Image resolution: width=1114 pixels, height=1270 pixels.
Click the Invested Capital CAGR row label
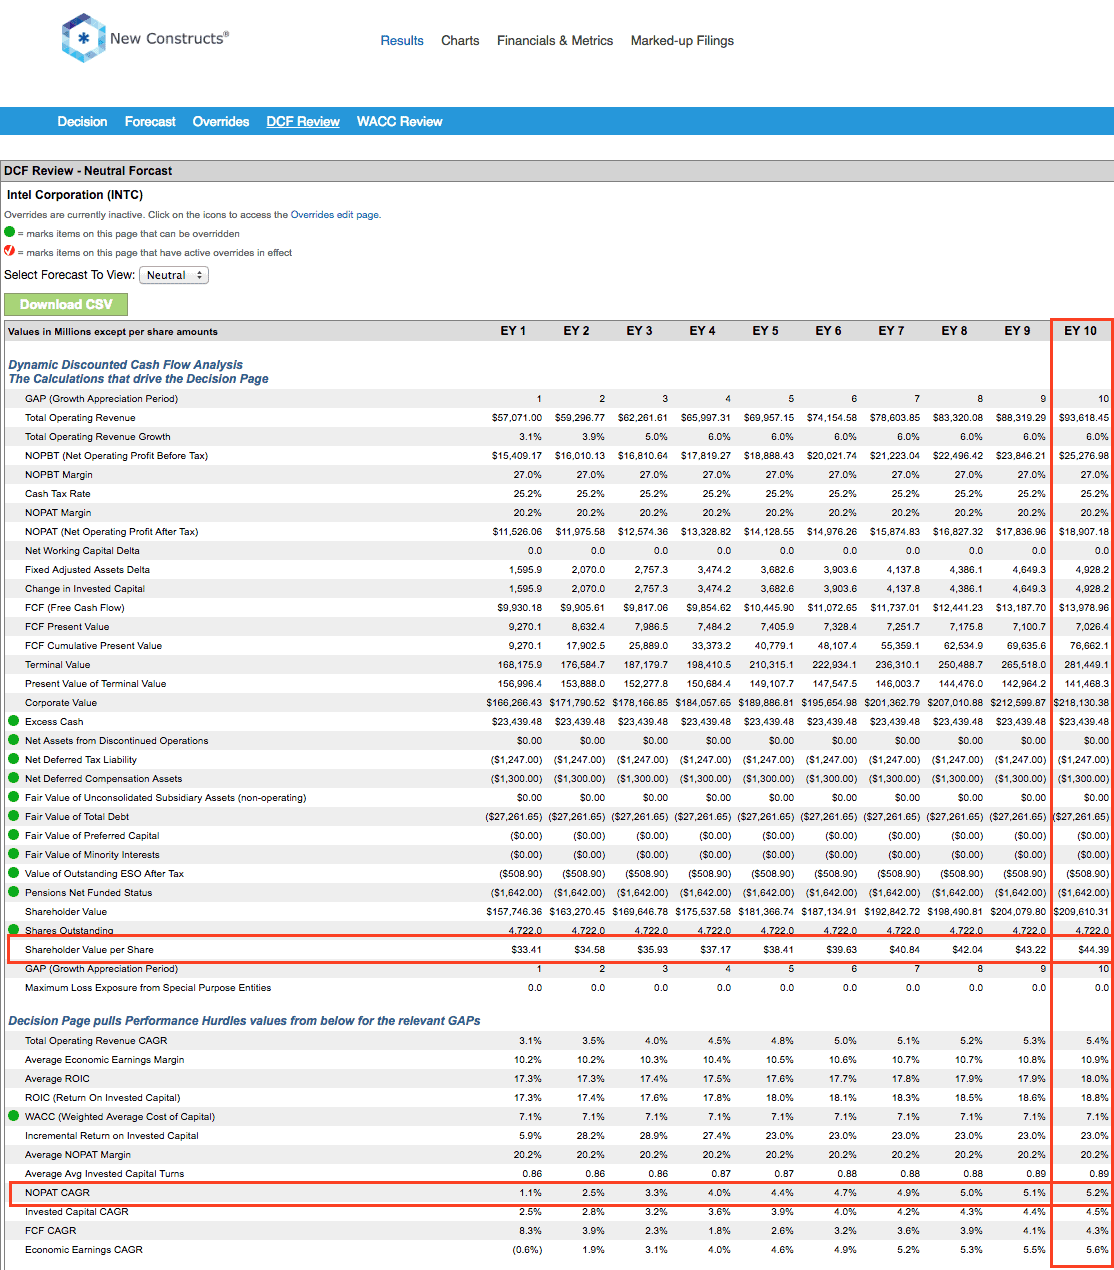[77, 1211]
